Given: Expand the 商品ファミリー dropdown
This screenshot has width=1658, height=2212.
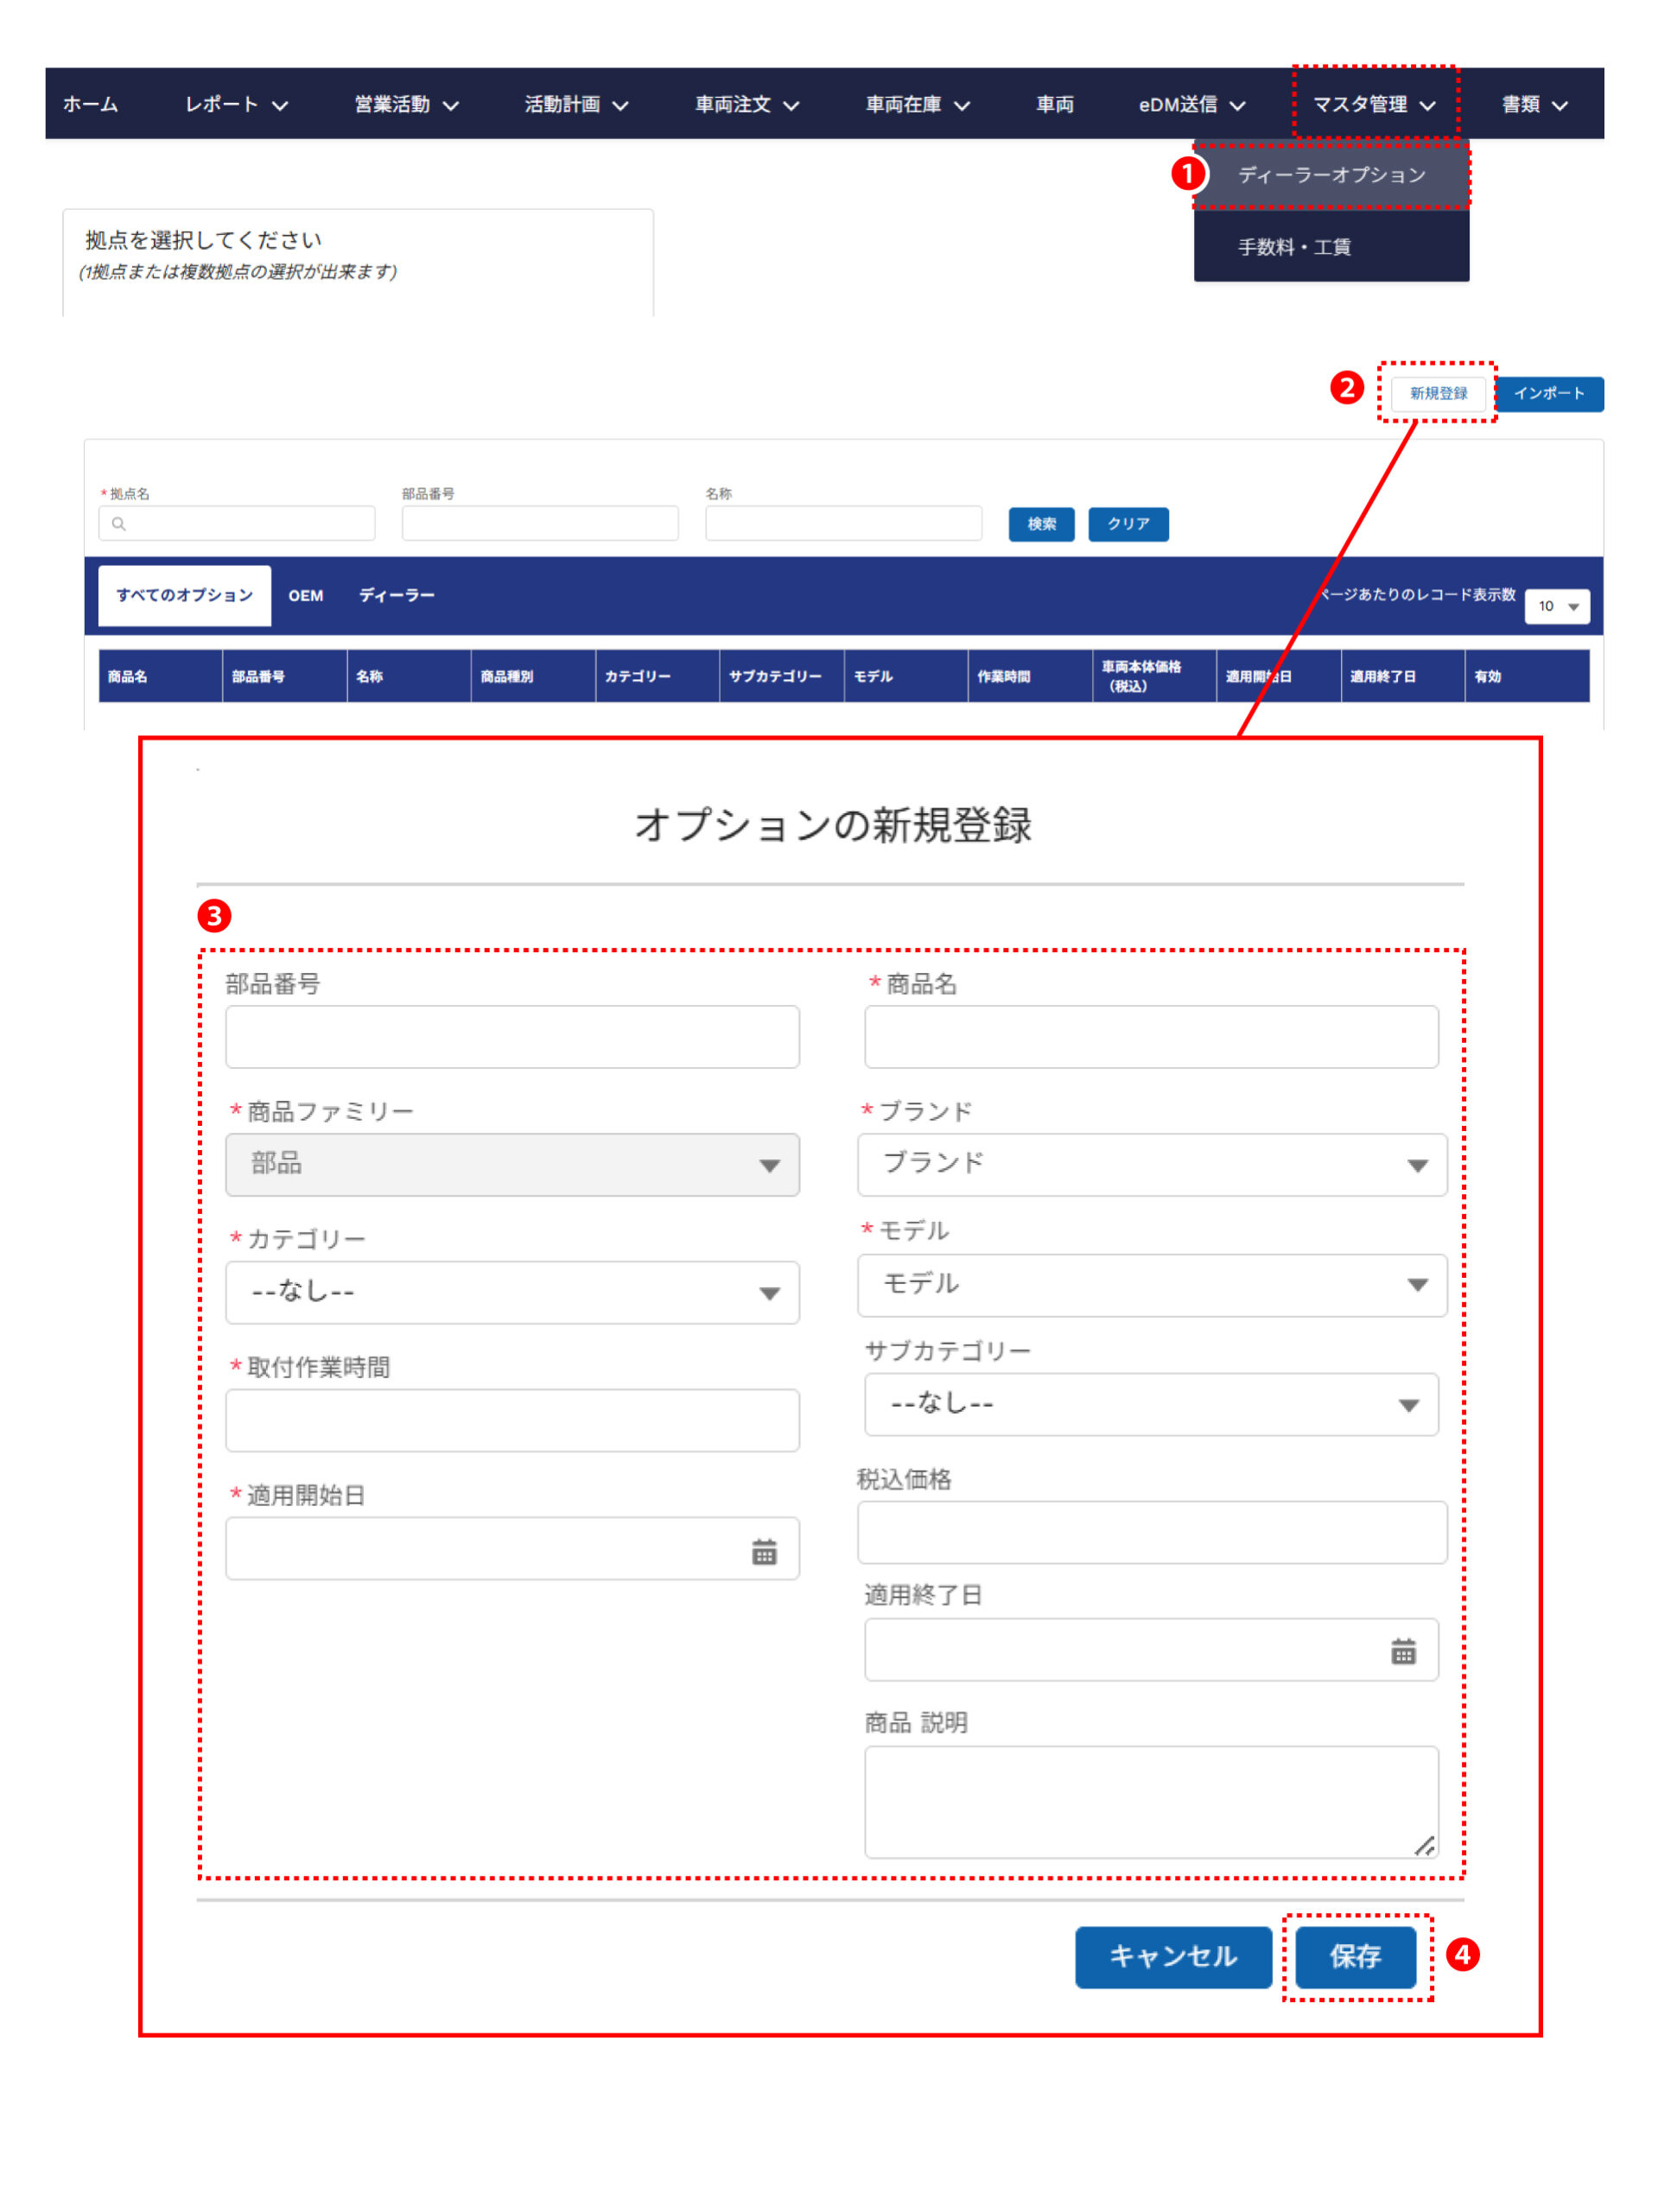Looking at the screenshot, I should pos(511,1165).
